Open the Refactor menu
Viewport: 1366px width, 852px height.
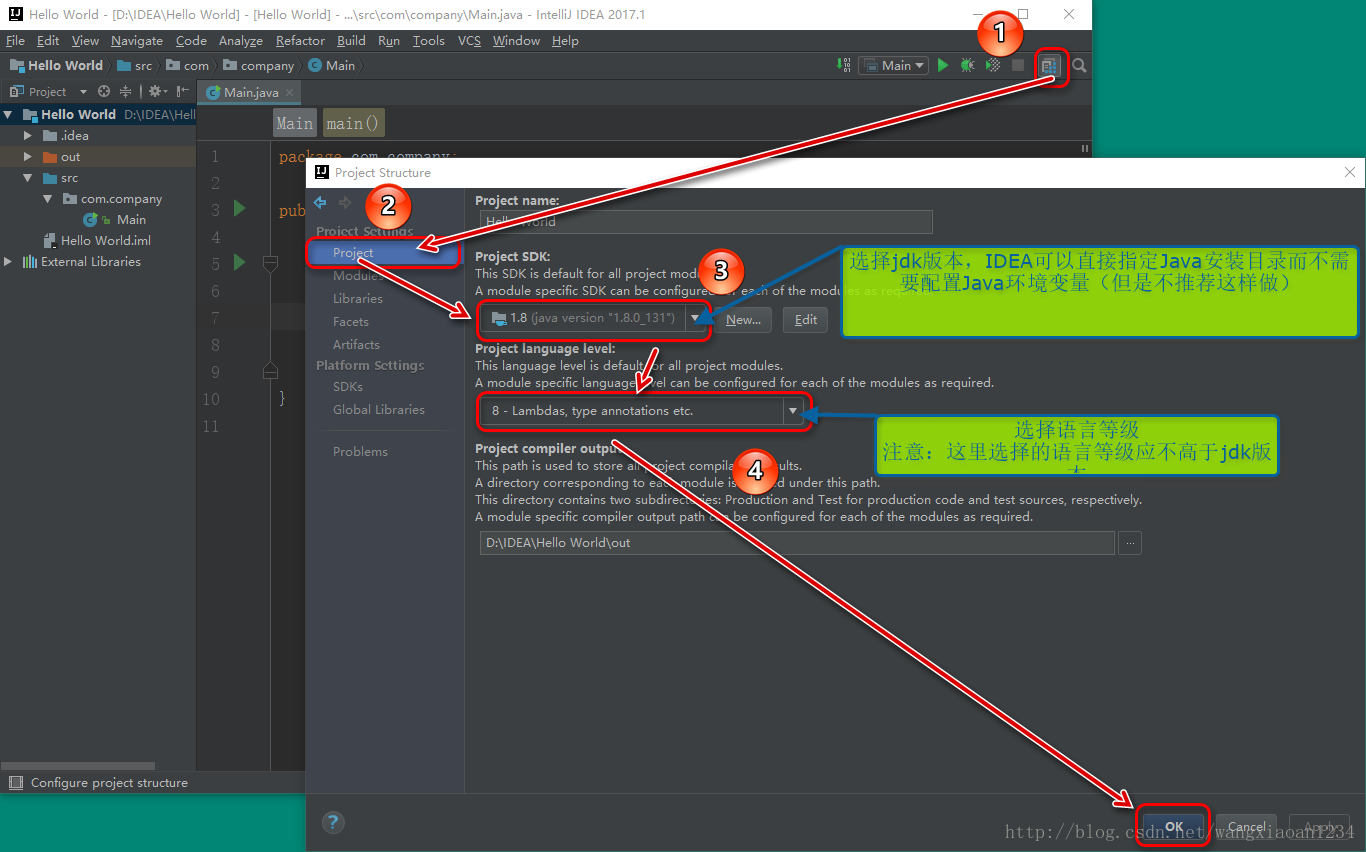pos(300,41)
